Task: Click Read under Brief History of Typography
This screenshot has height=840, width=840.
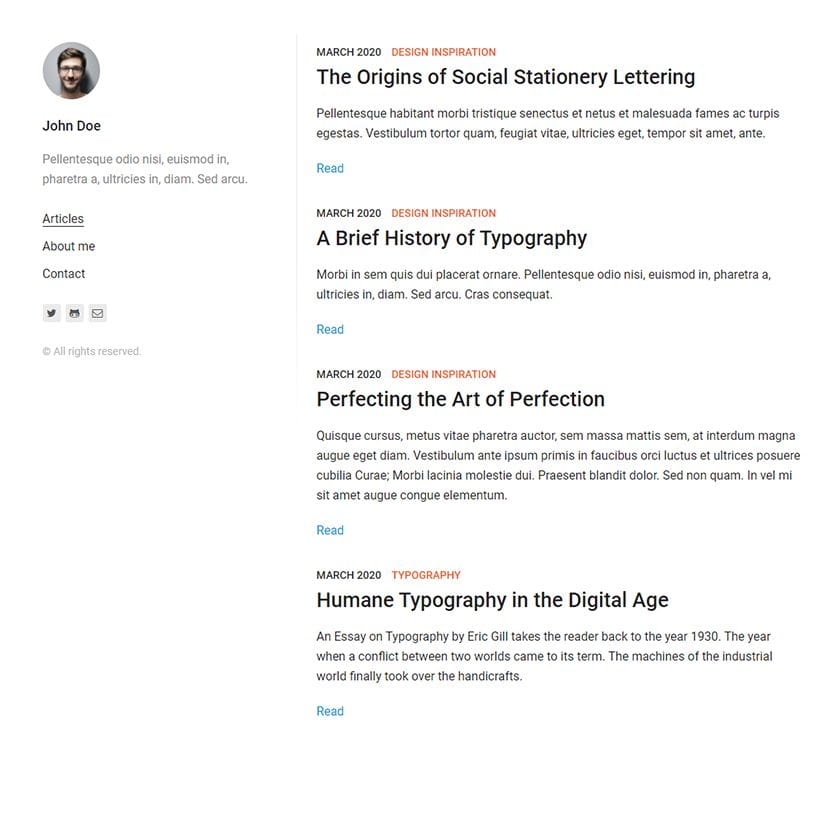Action: pyautogui.click(x=330, y=329)
